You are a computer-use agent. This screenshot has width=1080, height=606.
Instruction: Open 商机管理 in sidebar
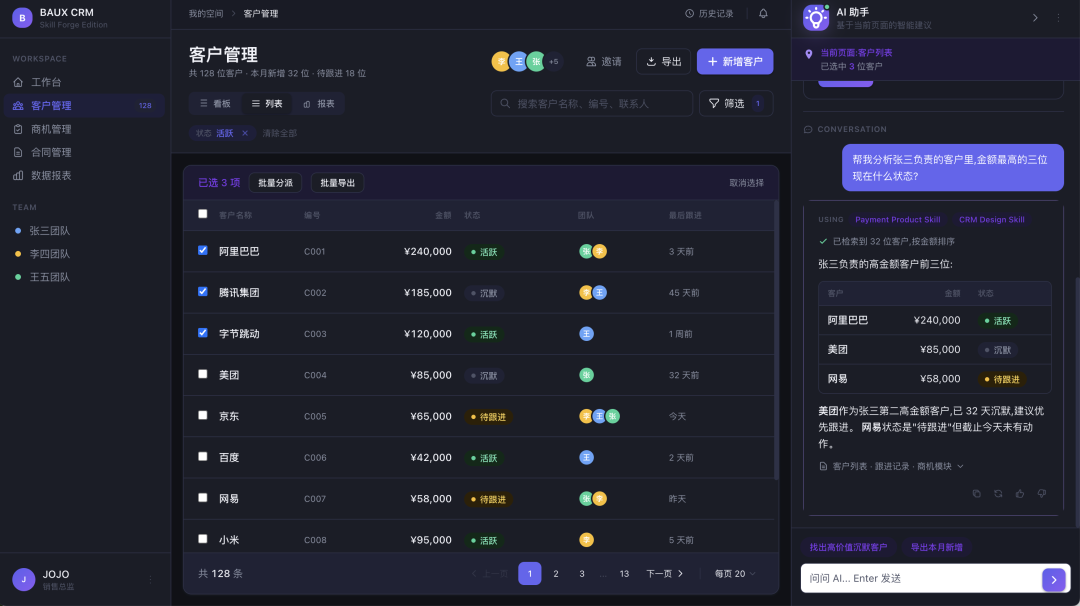pyautogui.click(x=85, y=129)
